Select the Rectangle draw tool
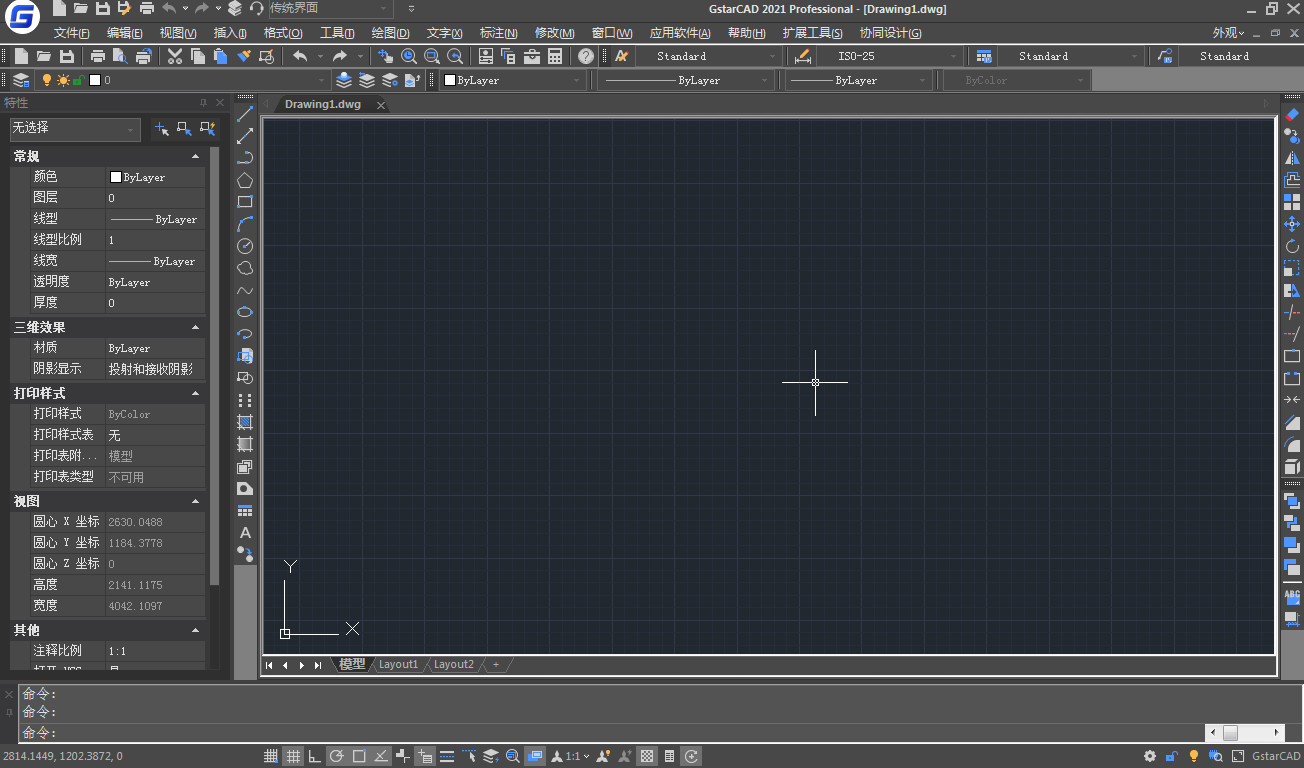Viewport: 1304px width, 768px height. [245, 202]
